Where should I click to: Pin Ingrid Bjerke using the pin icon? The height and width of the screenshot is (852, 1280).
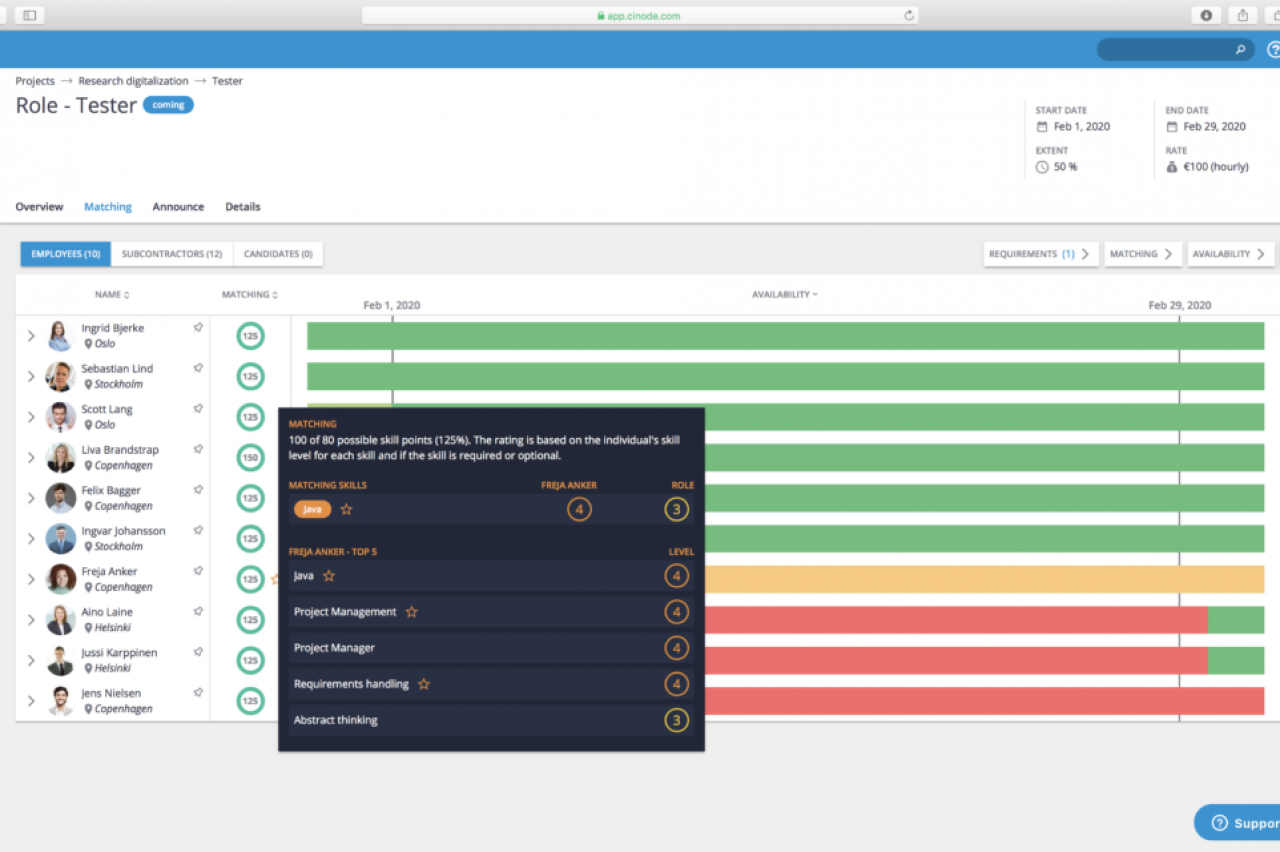[198, 327]
